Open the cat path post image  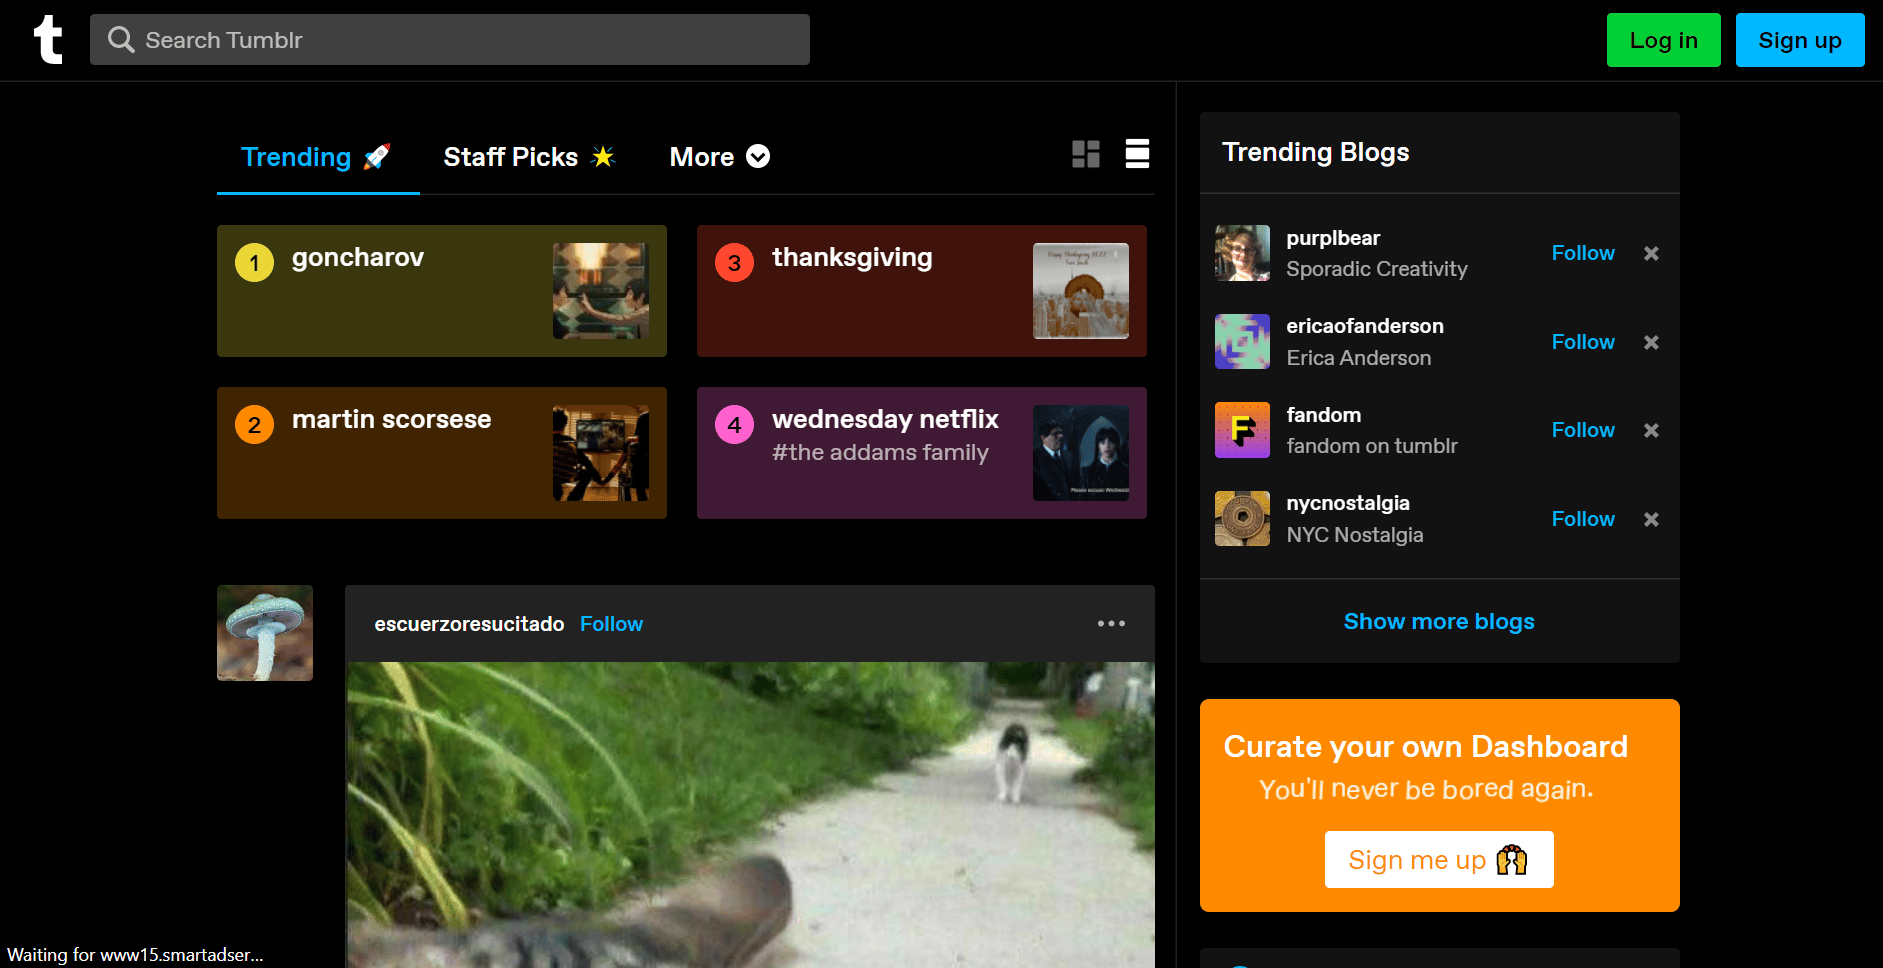750,814
